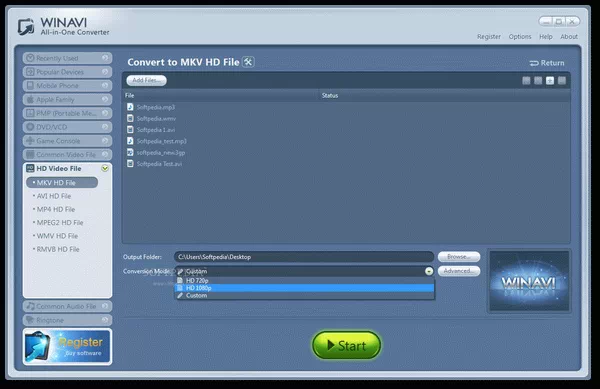Choose HD 720p from the dropdown list
The image size is (600, 389).
point(305,280)
